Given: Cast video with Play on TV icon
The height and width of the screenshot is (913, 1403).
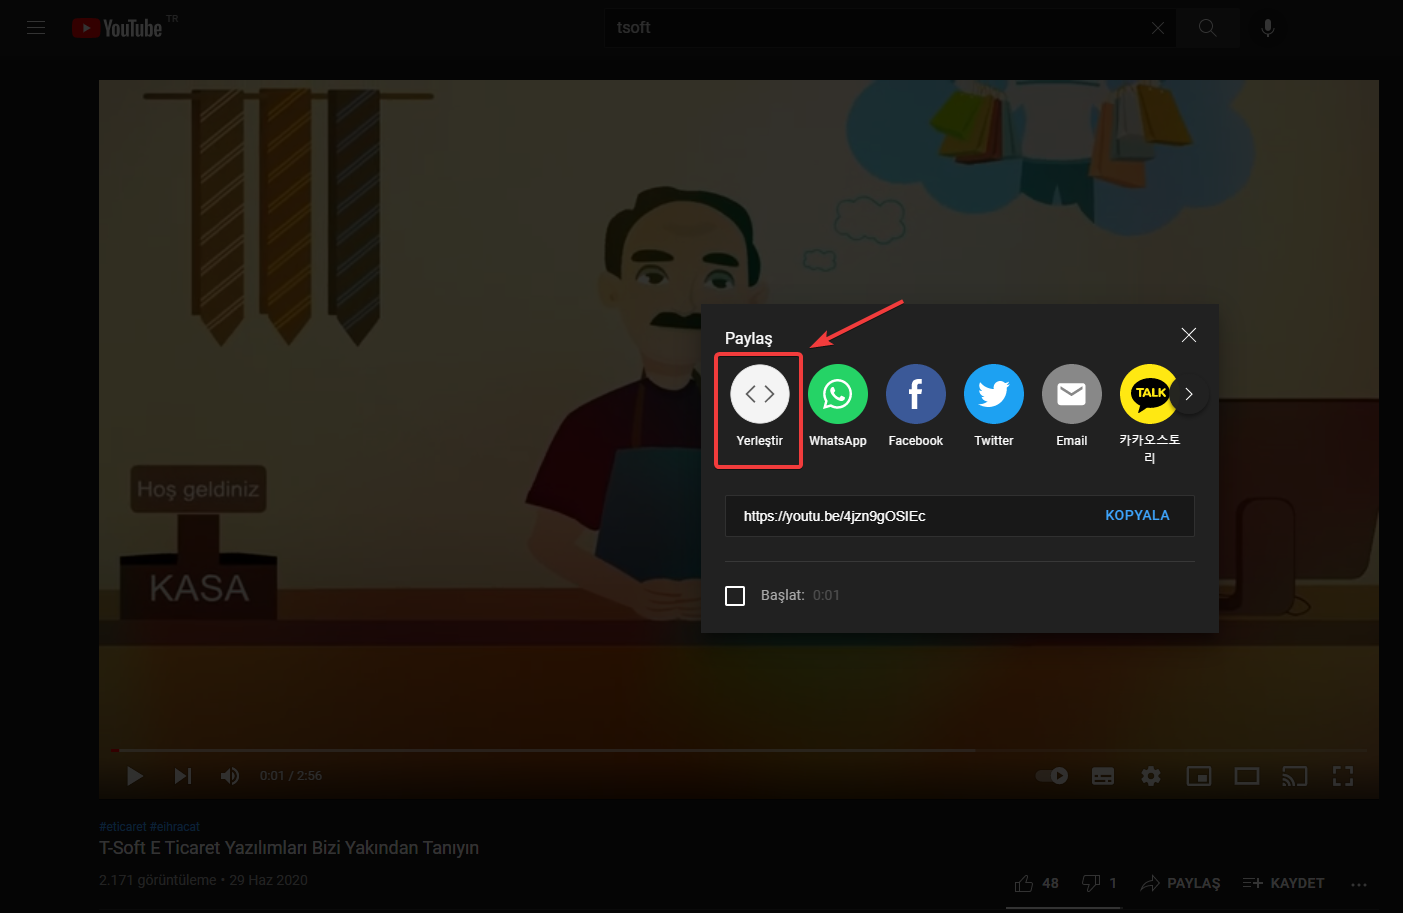Looking at the screenshot, I should click(1295, 776).
